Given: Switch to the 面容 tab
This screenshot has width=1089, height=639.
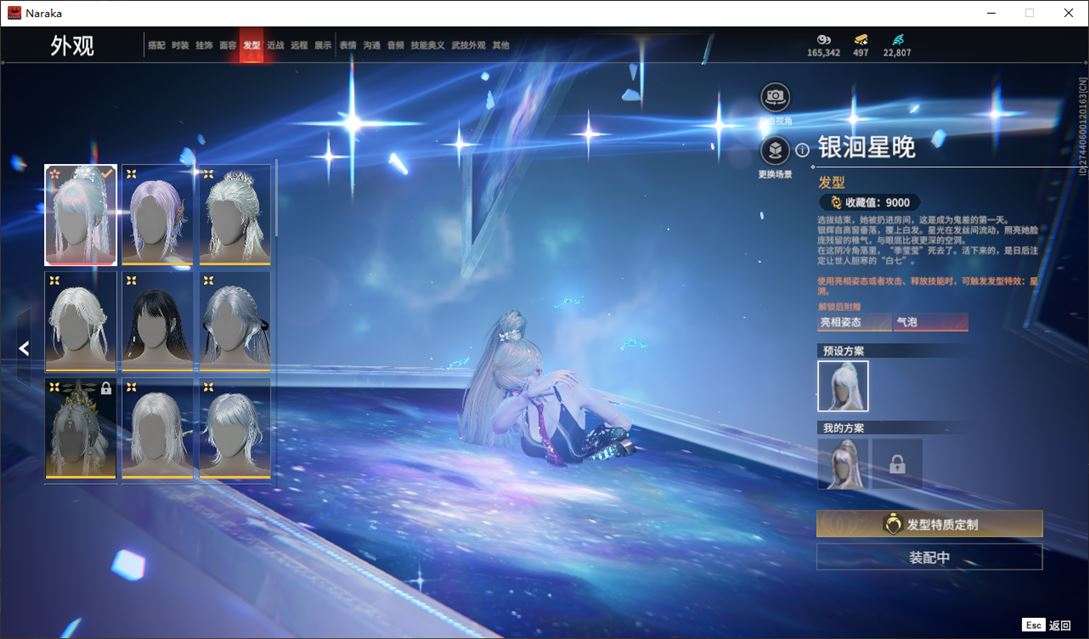Looking at the screenshot, I should coord(228,45).
